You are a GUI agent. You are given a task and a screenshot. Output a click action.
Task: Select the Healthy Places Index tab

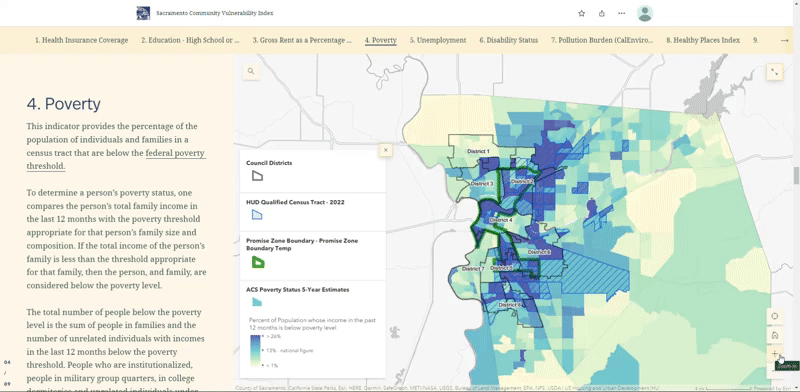[x=703, y=40]
